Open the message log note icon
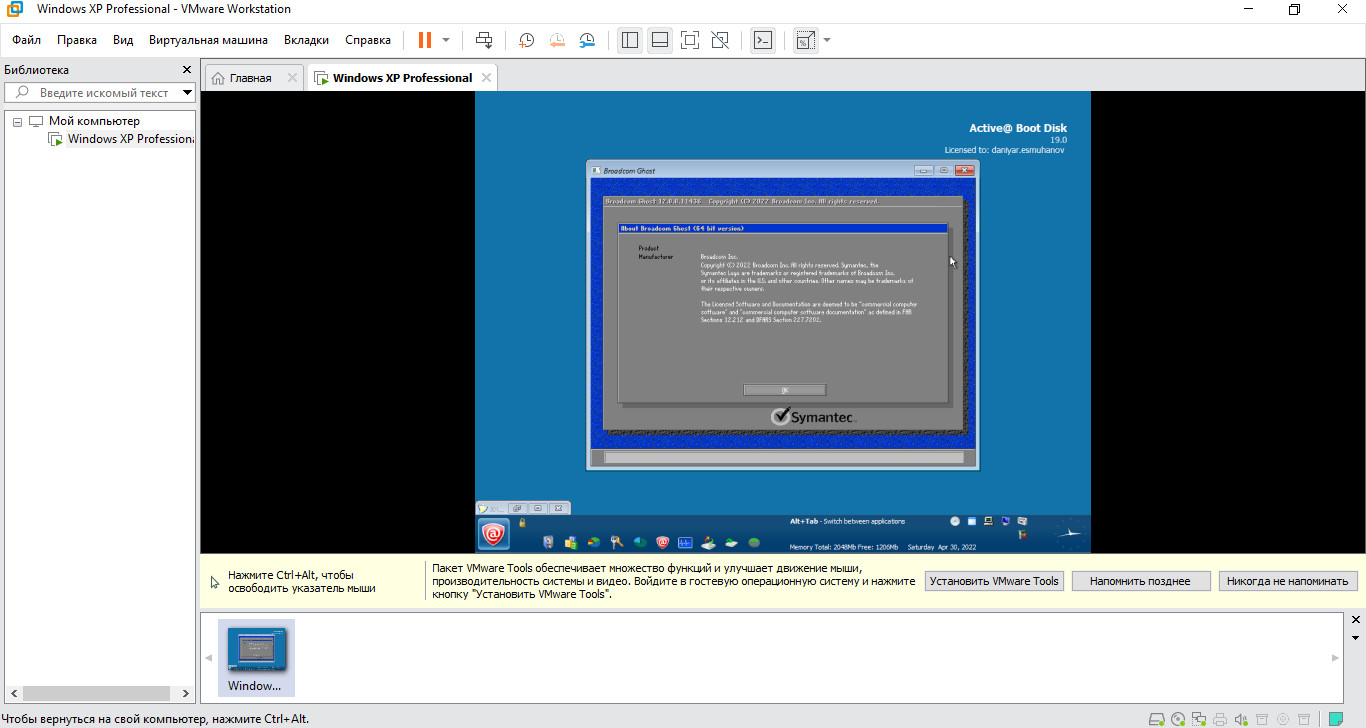 (1336, 718)
